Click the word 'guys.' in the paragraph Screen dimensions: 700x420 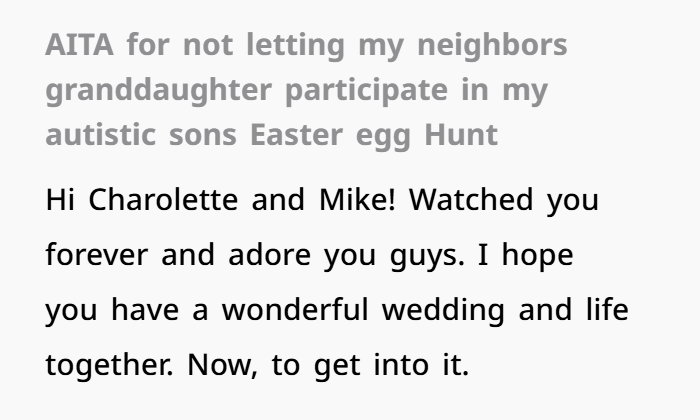(427, 257)
